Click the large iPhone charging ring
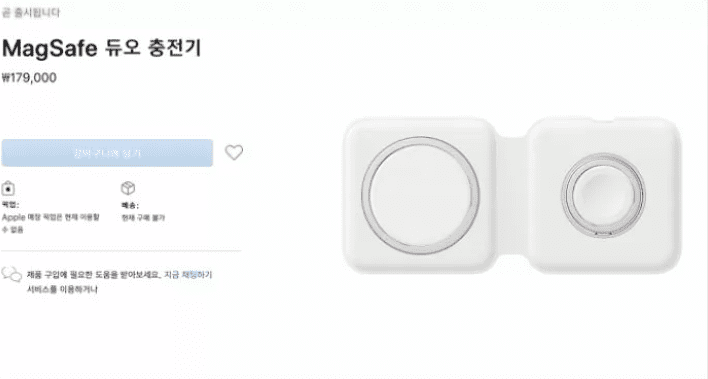This screenshot has height=379, width=708. (420, 196)
